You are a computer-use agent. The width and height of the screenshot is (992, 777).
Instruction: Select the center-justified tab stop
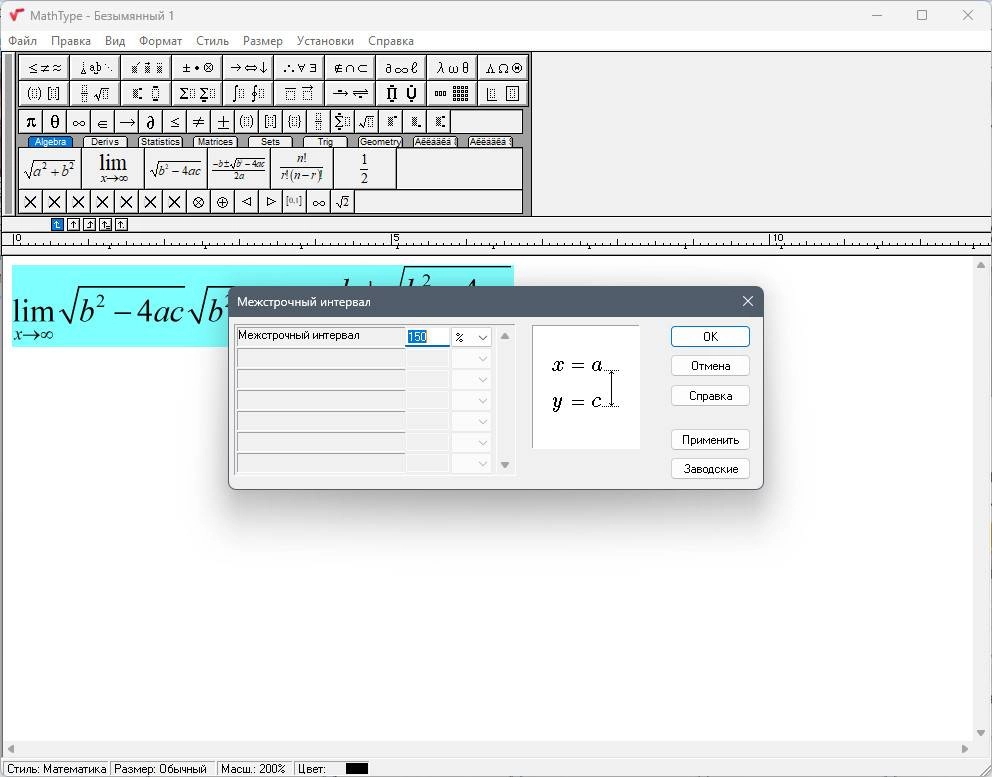pos(73,224)
